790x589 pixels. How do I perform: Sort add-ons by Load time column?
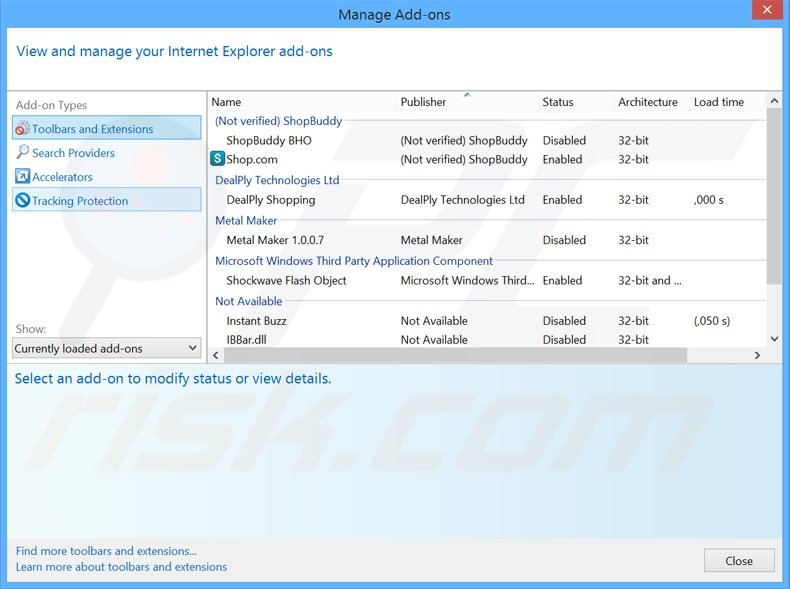(728, 102)
